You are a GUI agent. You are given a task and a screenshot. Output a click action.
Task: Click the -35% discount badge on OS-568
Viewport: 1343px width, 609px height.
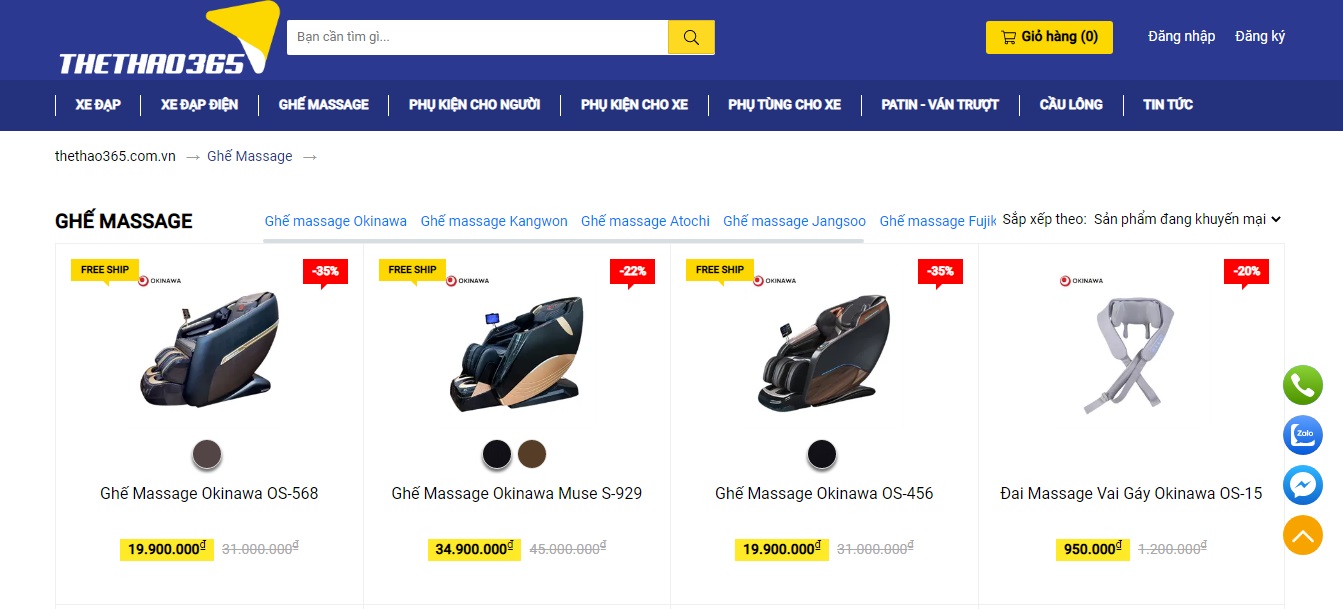(325, 271)
